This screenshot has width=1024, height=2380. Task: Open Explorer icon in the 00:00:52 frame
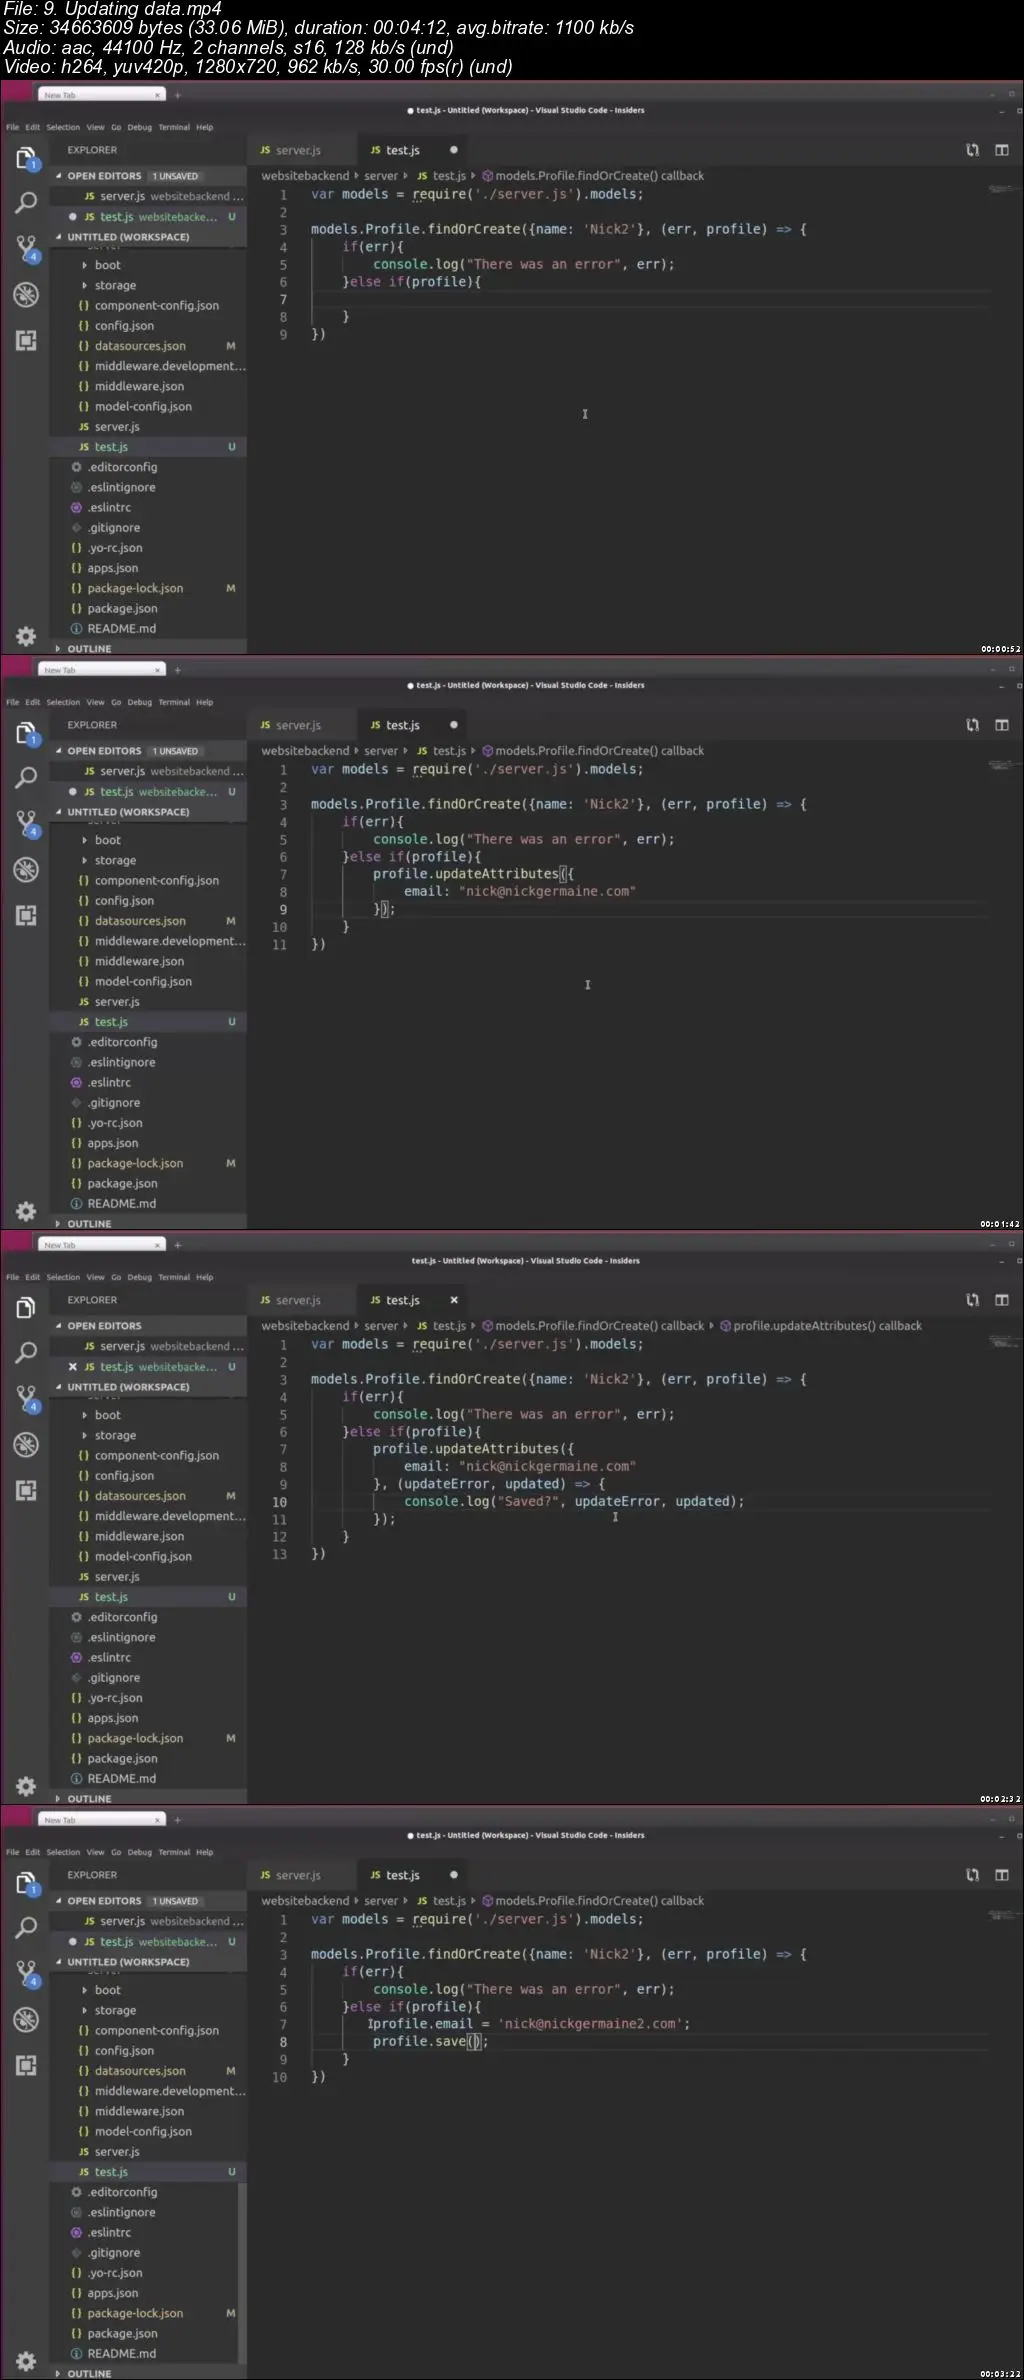(x=27, y=158)
